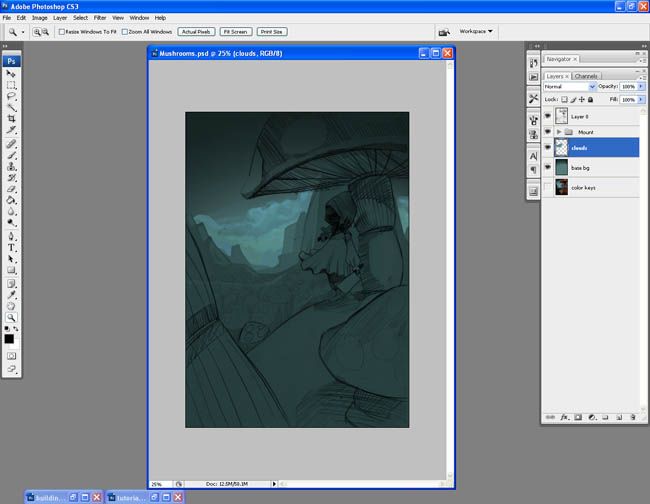
Task: Select the Lasso tool
Action: click(11, 96)
